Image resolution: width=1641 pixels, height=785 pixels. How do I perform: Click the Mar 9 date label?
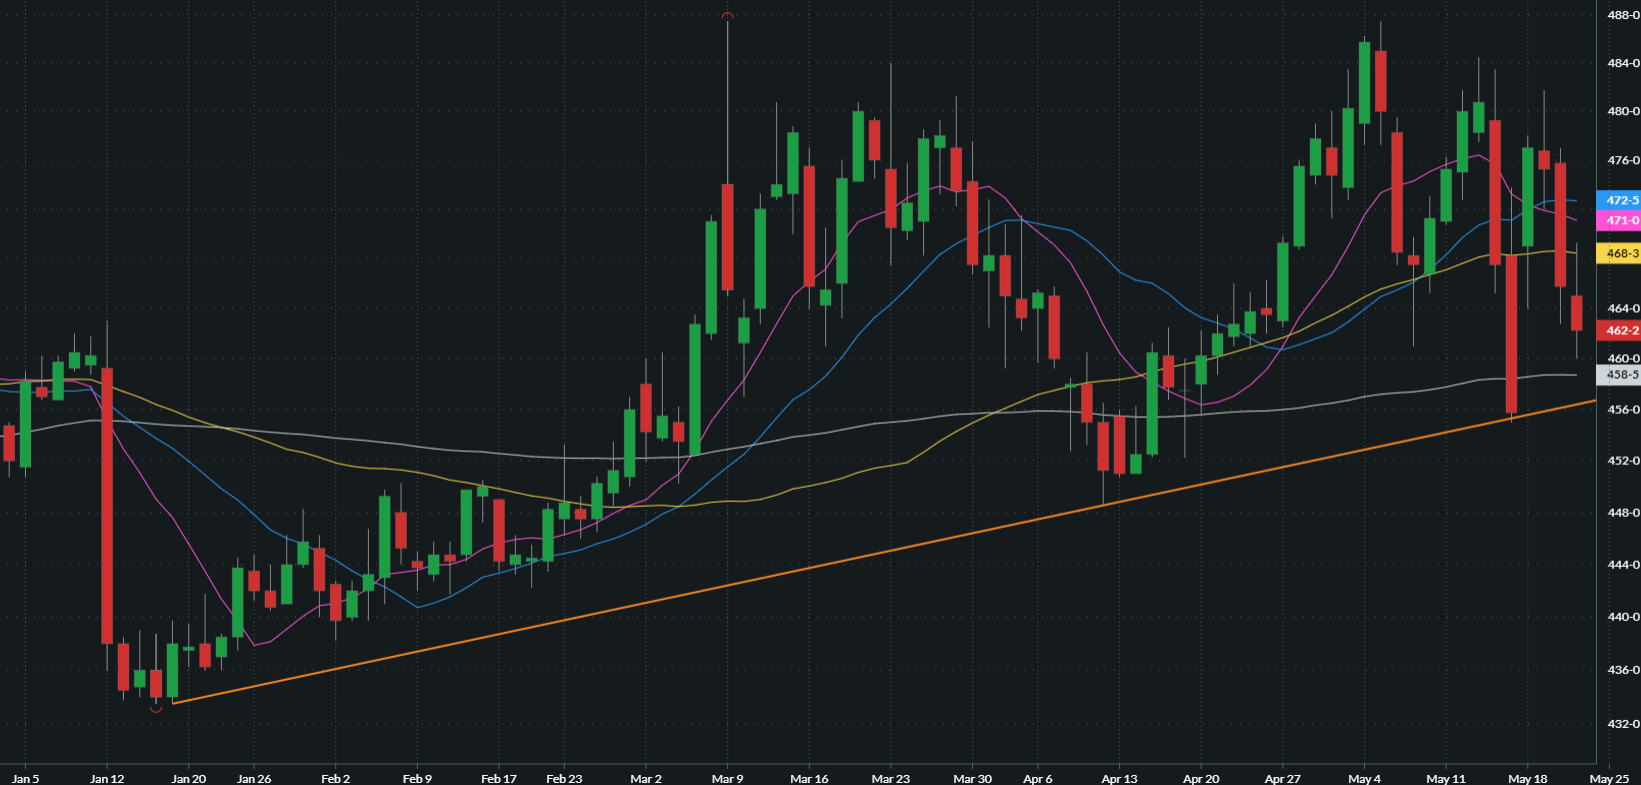[727, 778]
